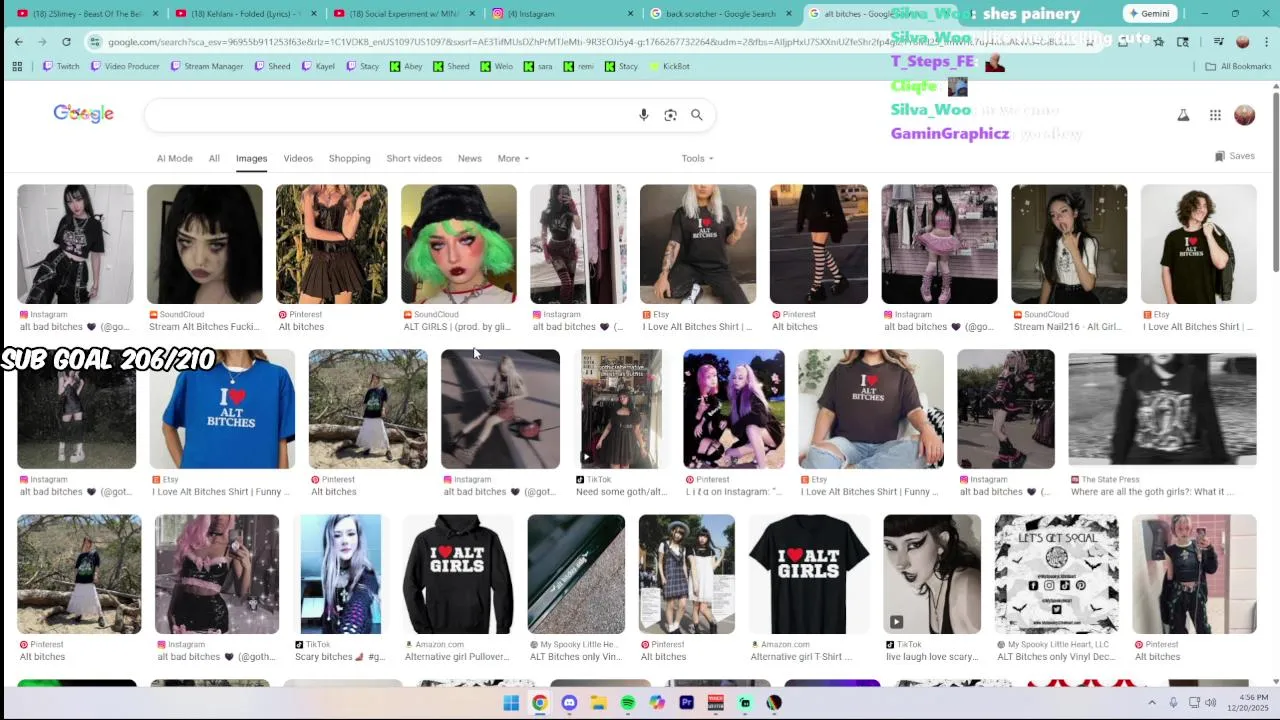Open the Kayel bookmark
This screenshot has height=720, width=1280.
pos(318,66)
